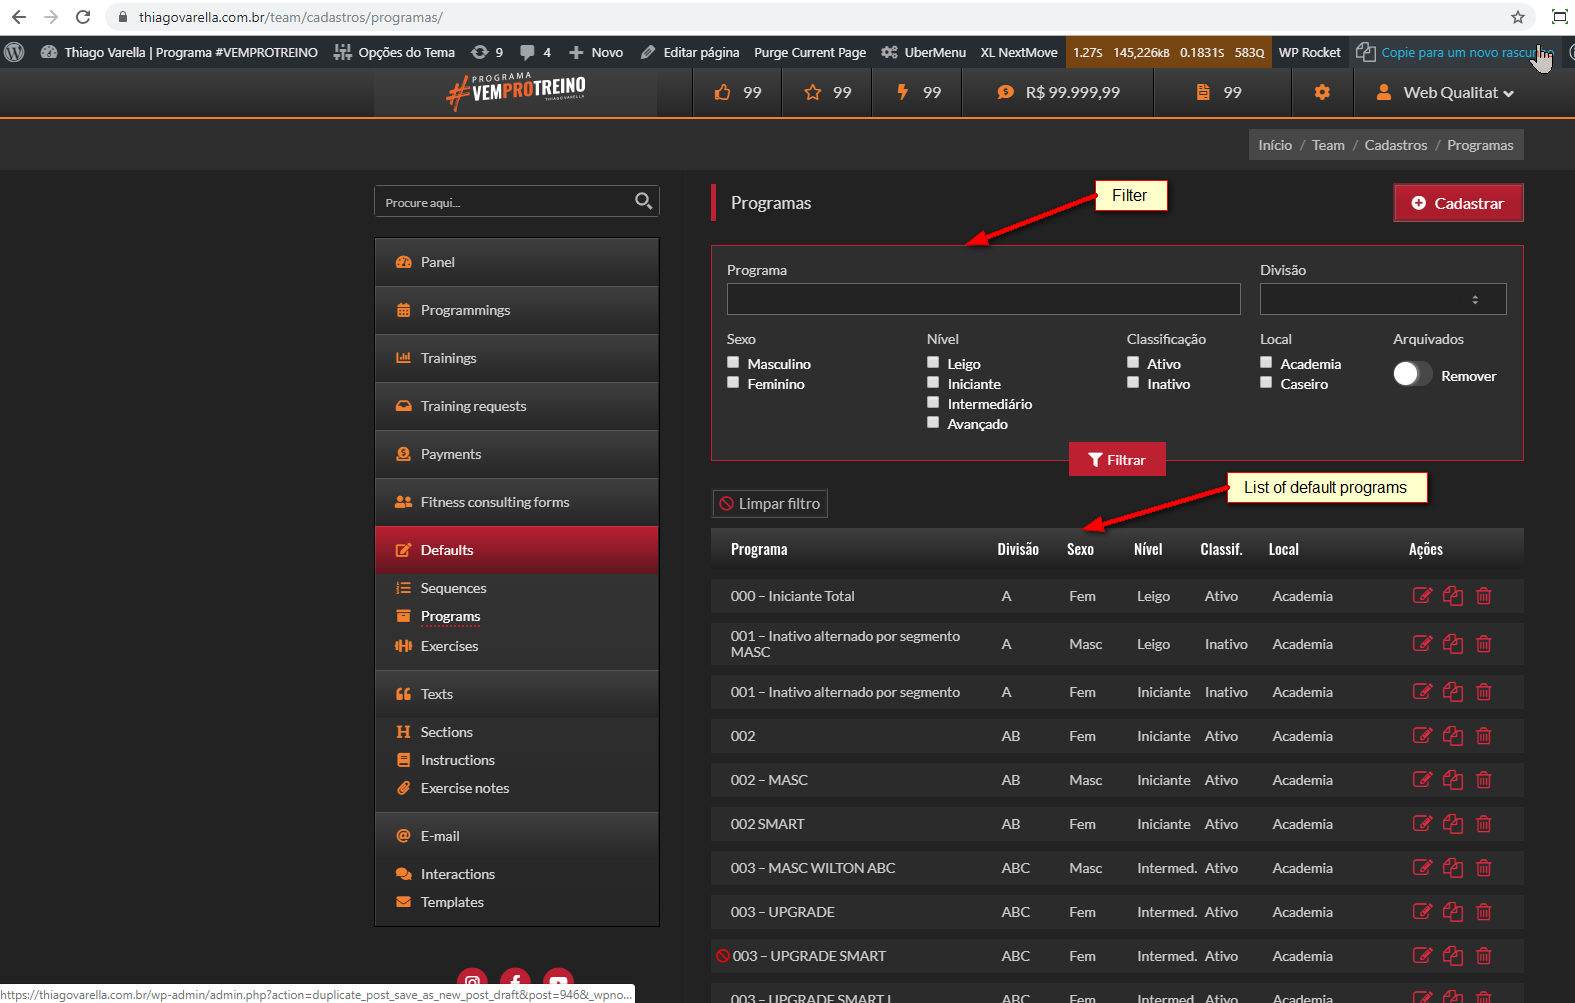This screenshot has width=1575, height=1003.
Task: Open Opções do Tema in admin bar
Action: coord(394,52)
